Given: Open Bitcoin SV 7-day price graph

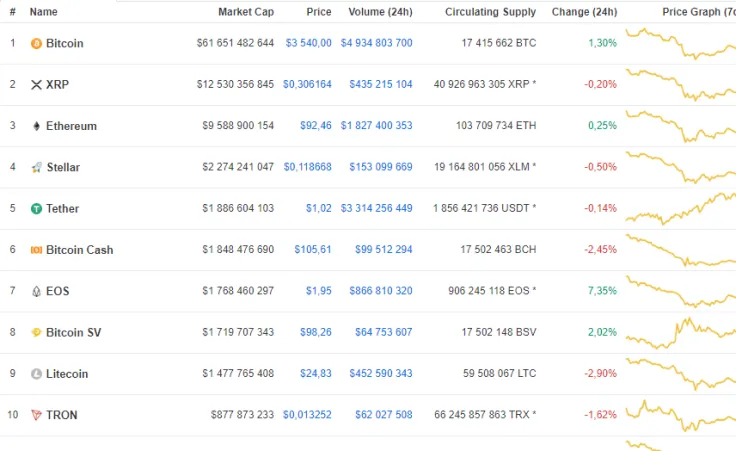Looking at the screenshot, I should point(681,333).
